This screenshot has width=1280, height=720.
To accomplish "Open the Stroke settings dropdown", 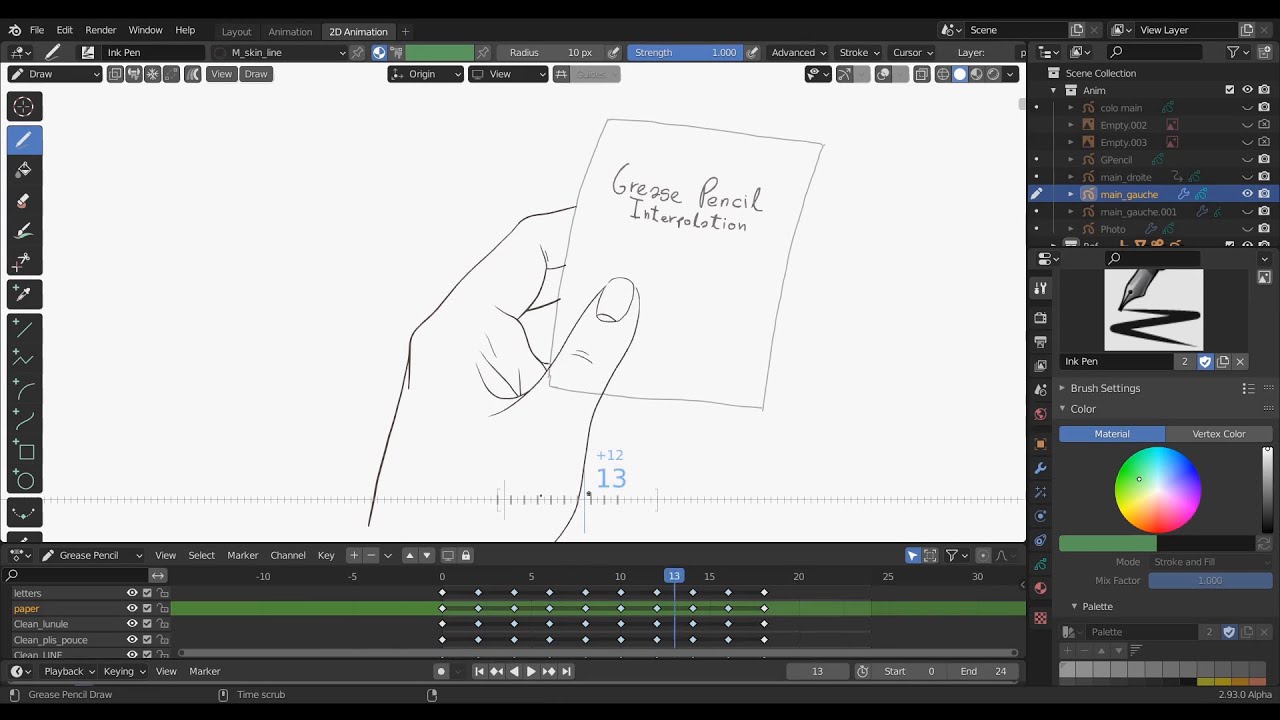I will [x=859, y=53].
